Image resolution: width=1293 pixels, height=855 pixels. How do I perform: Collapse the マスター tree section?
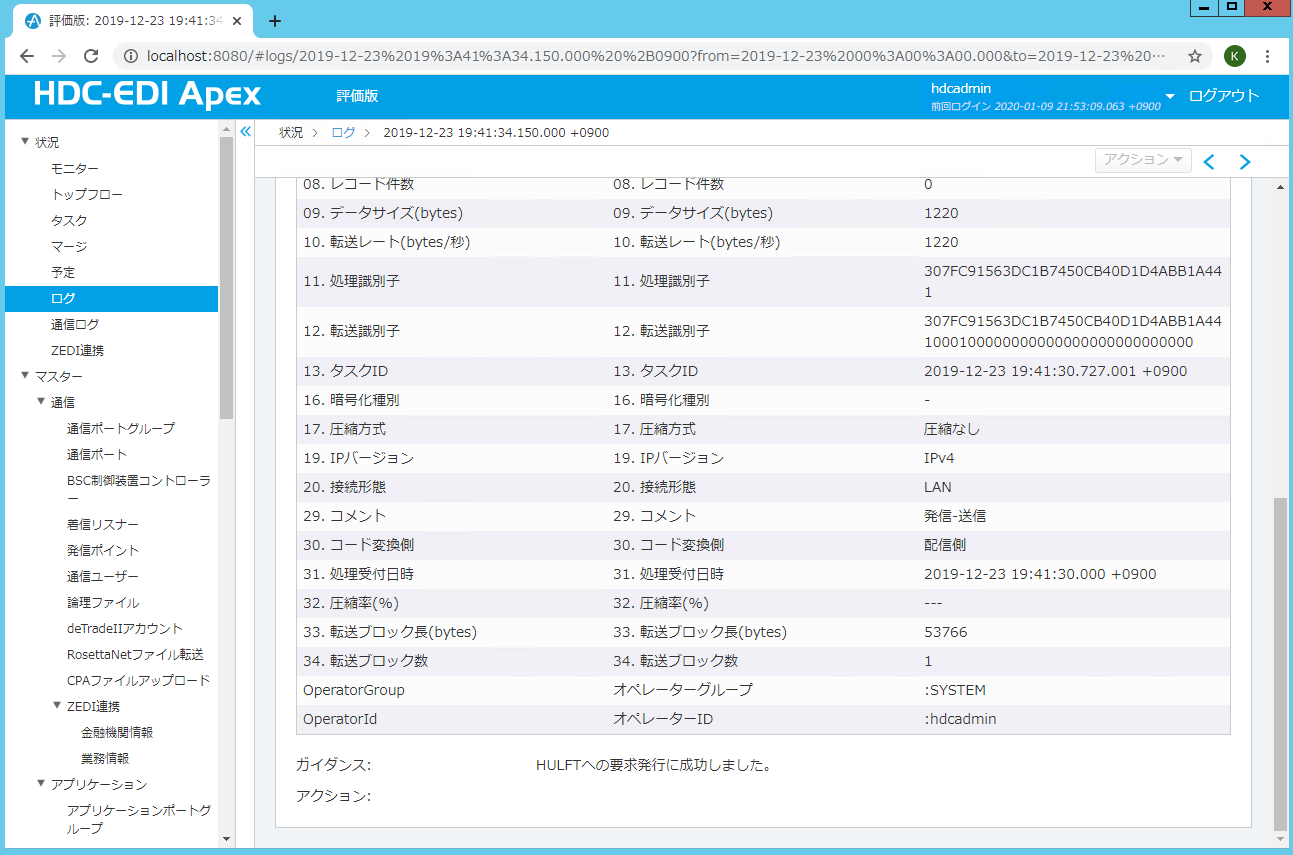(x=25, y=376)
